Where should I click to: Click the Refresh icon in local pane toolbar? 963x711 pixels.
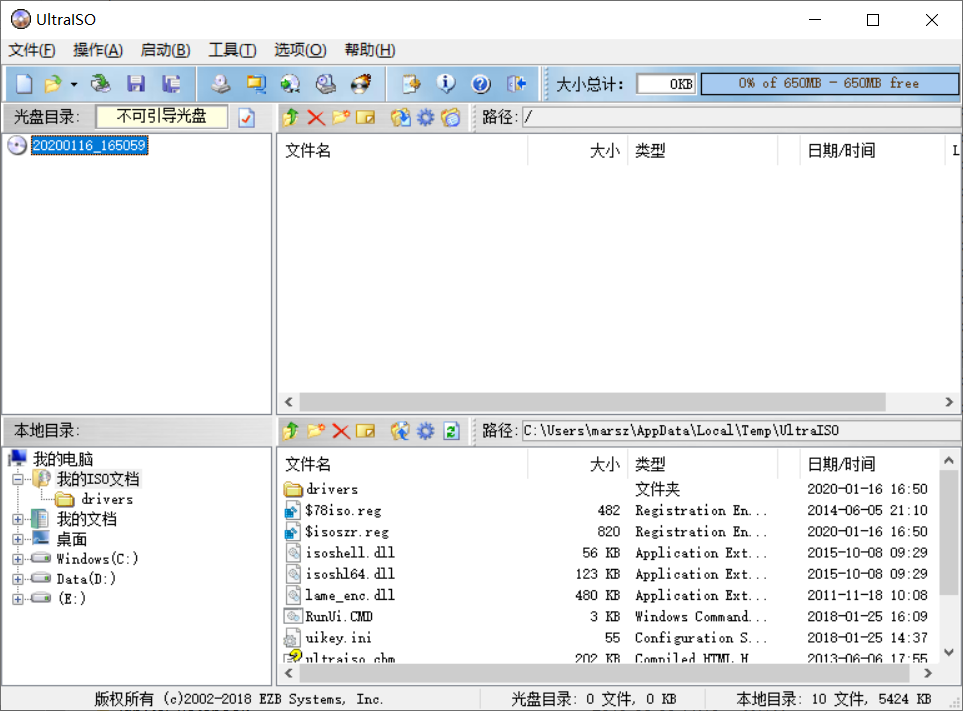pos(451,431)
